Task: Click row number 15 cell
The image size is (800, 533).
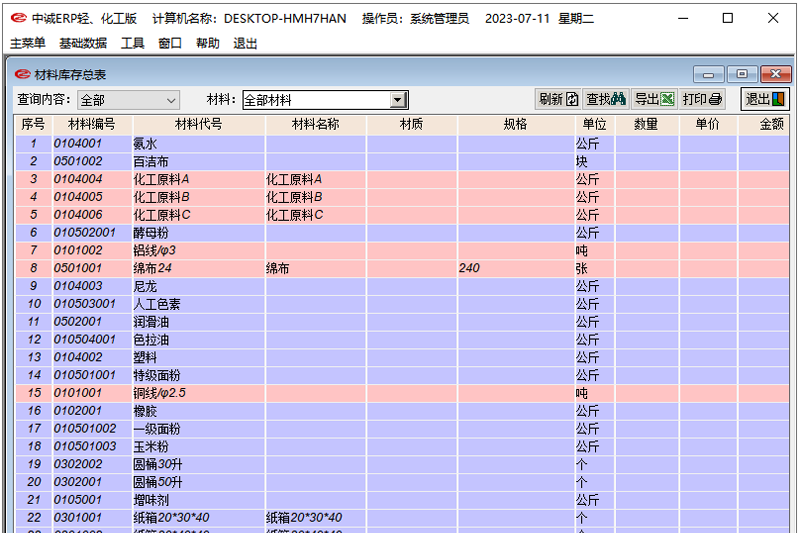Action: coord(33,393)
